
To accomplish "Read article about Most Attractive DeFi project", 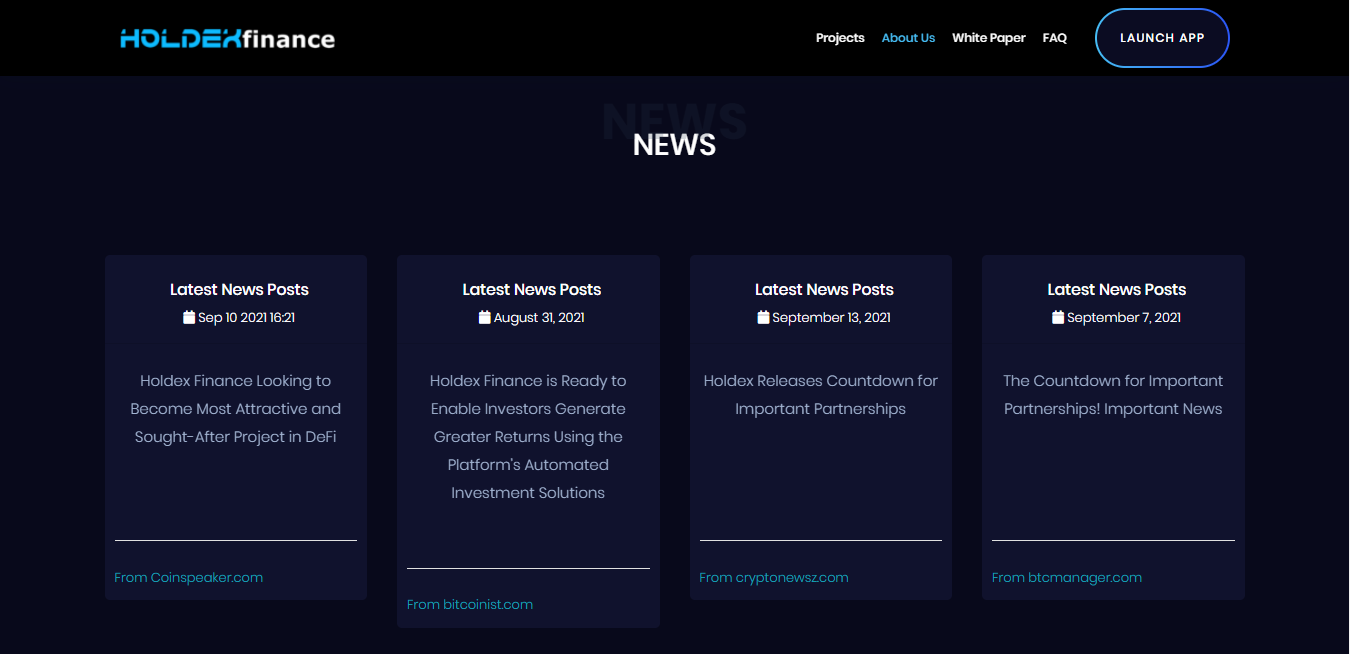I will [236, 409].
